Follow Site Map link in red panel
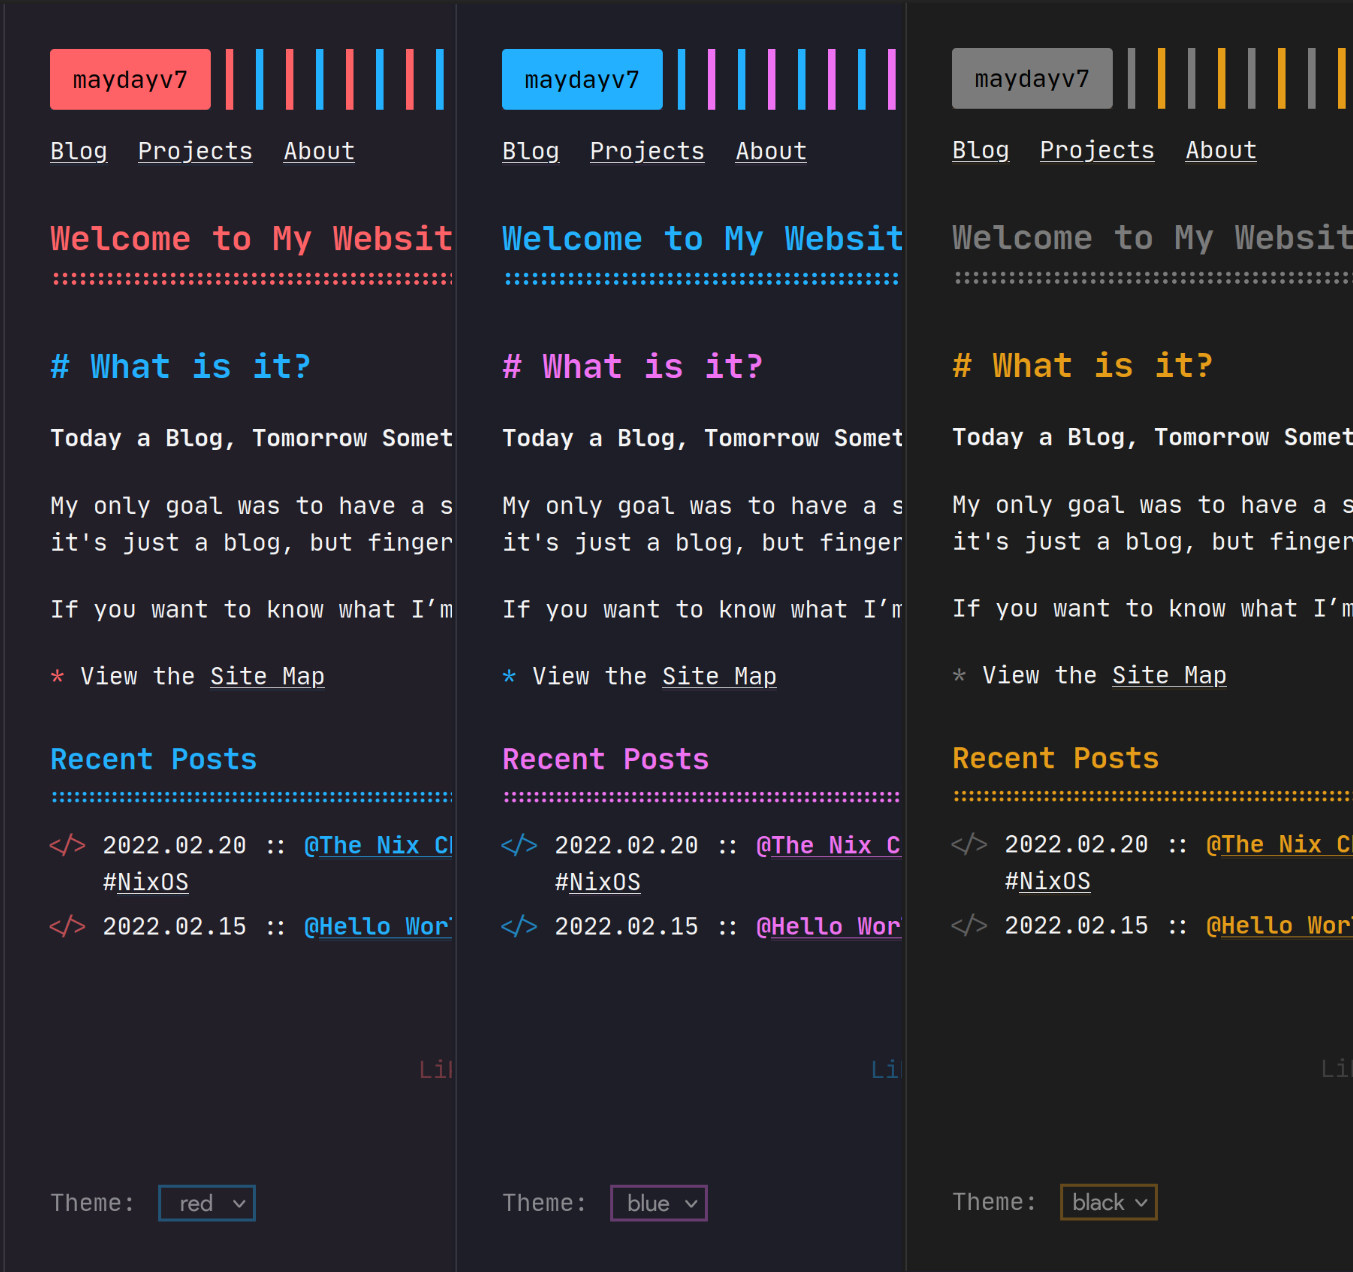 pos(267,677)
